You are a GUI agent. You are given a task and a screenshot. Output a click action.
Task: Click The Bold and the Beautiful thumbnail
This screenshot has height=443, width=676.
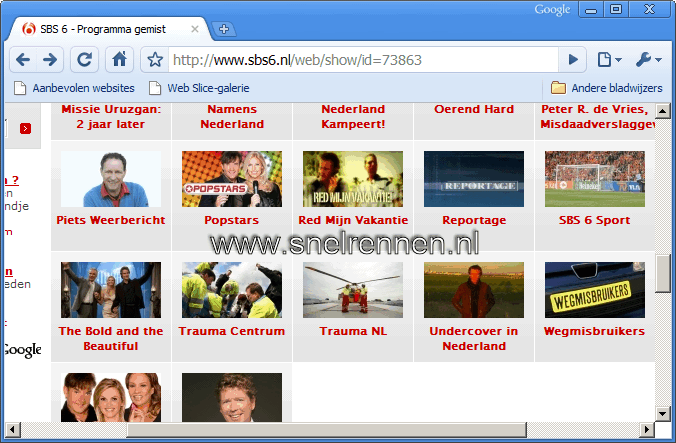tap(111, 290)
